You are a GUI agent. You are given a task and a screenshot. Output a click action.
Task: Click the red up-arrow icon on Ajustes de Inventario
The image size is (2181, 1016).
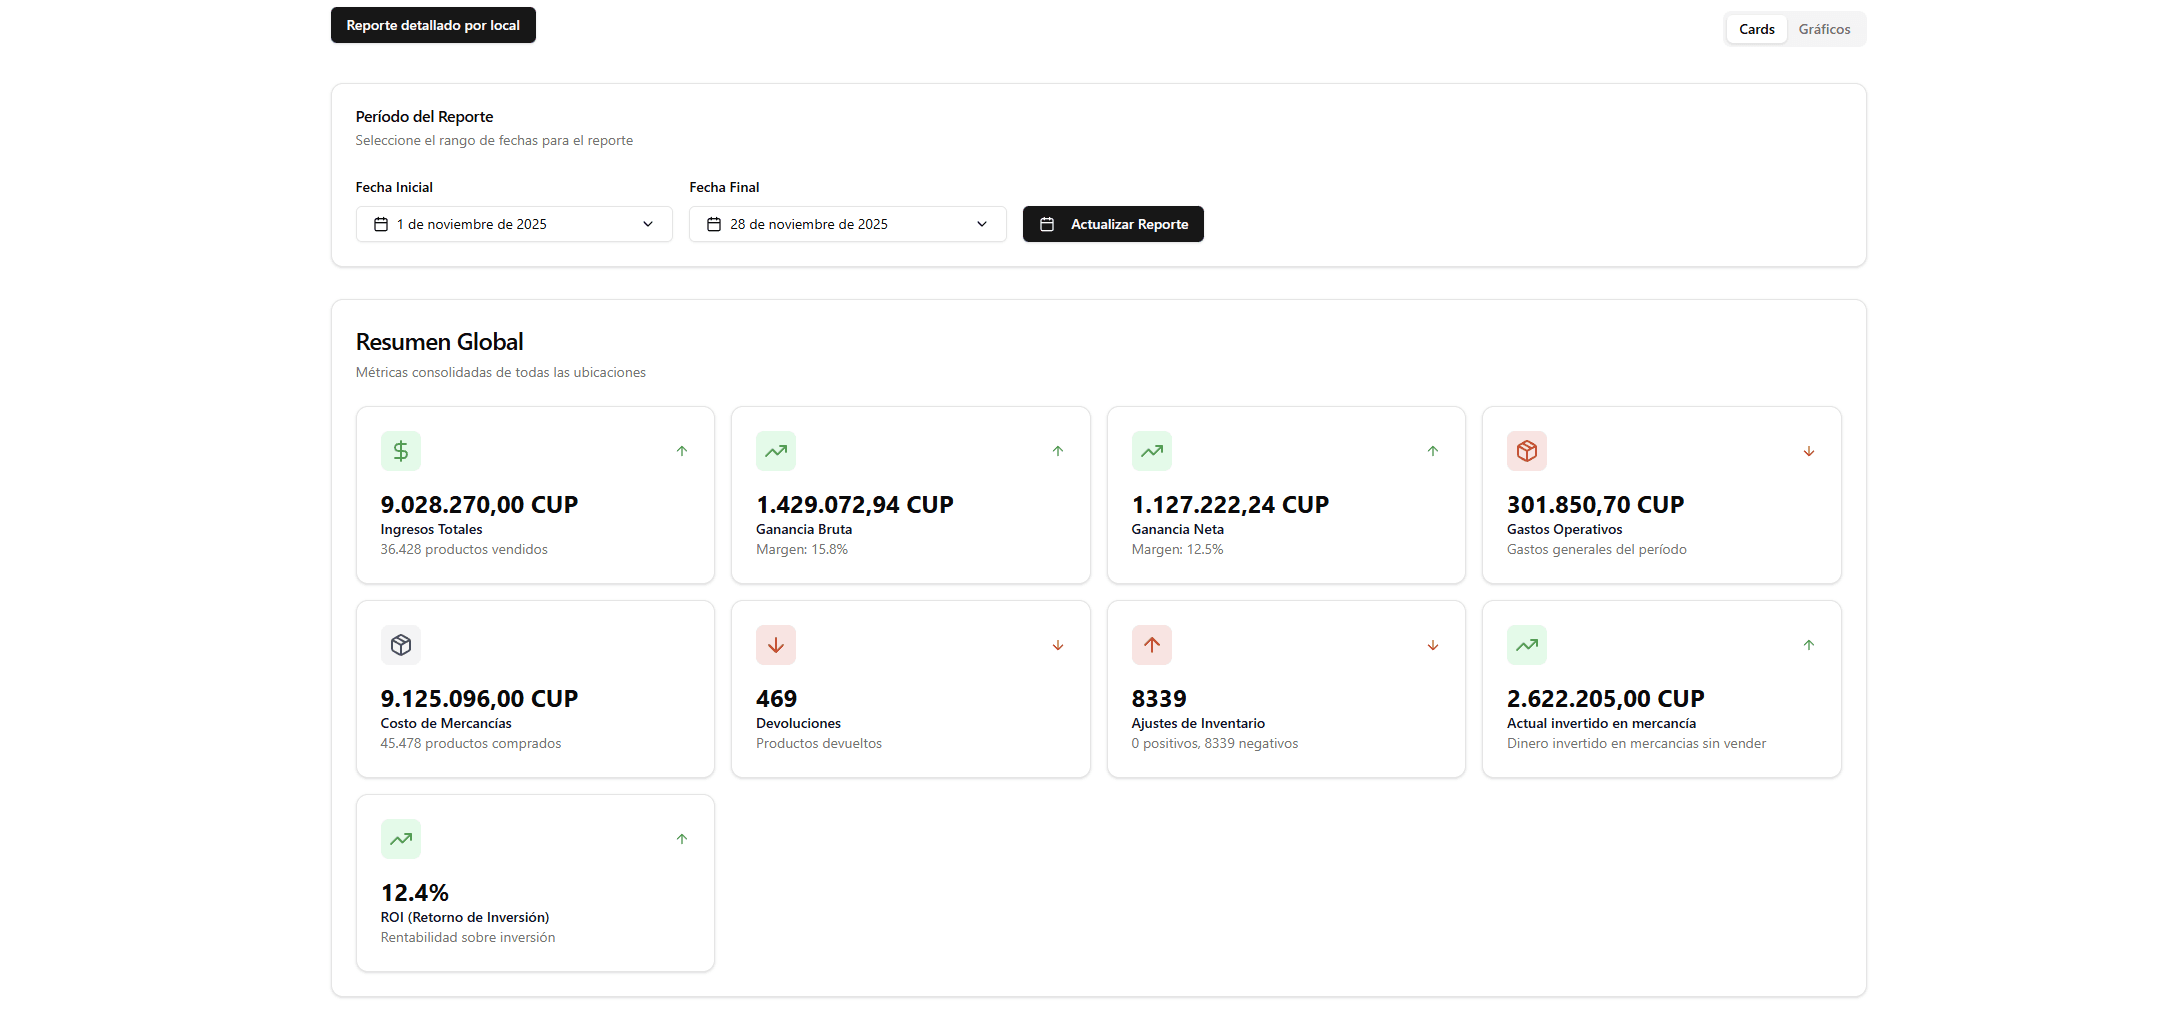point(1151,645)
